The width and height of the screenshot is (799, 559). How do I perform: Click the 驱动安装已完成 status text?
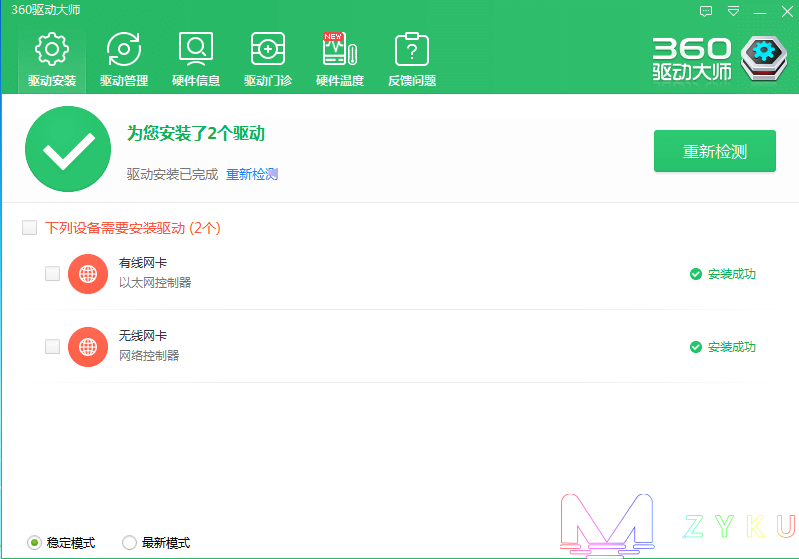coord(172,174)
